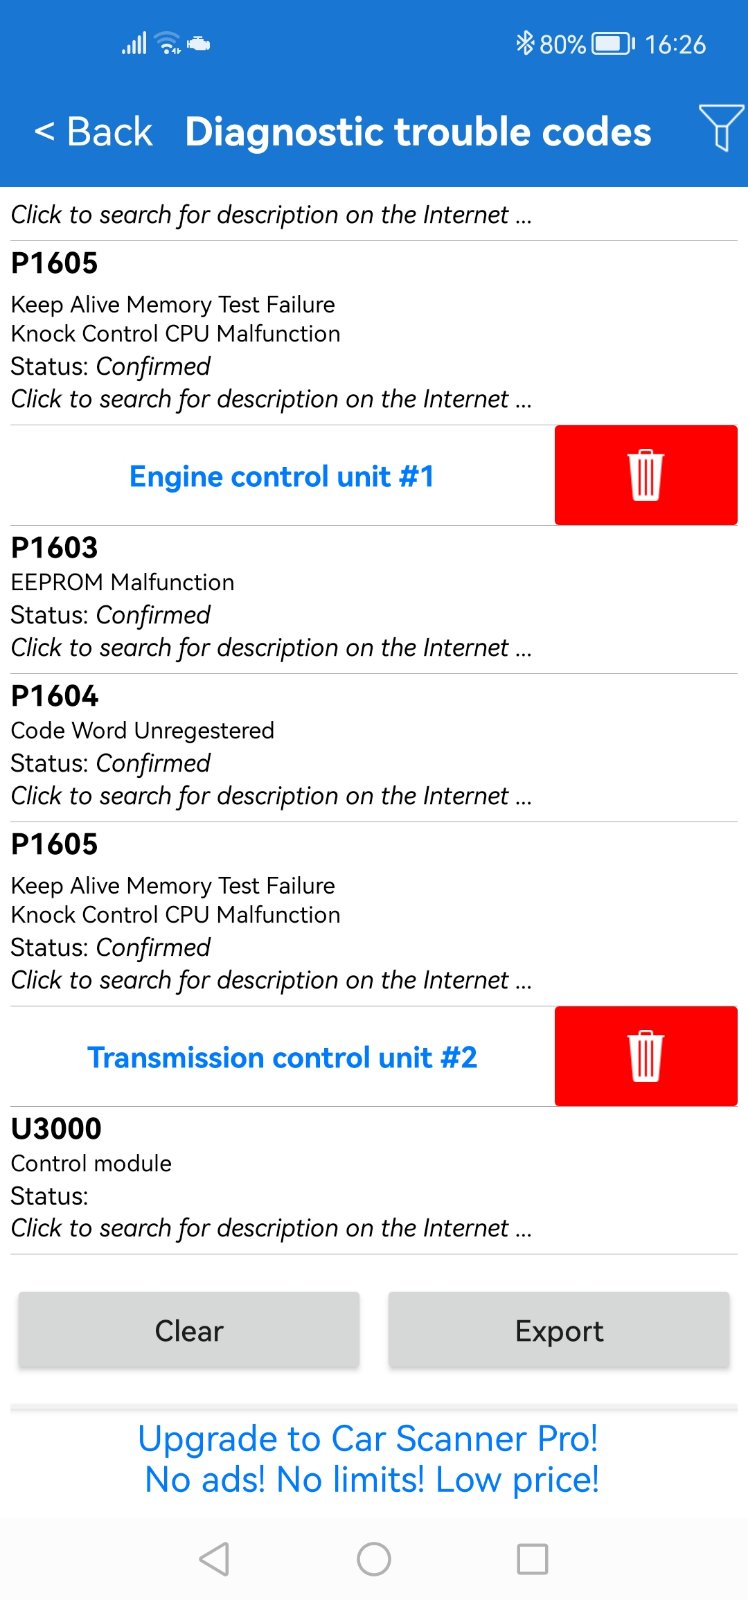Go back using the Back button
748x1600 pixels.
click(x=93, y=132)
